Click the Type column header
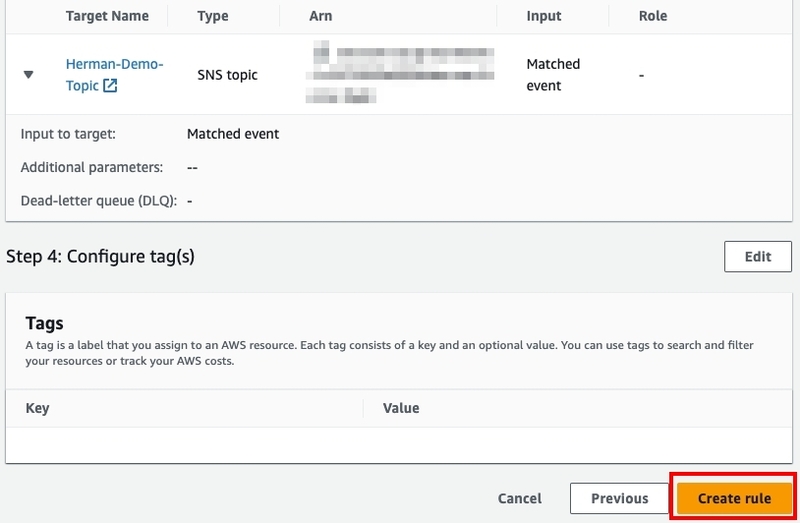800x523 pixels. click(213, 16)
